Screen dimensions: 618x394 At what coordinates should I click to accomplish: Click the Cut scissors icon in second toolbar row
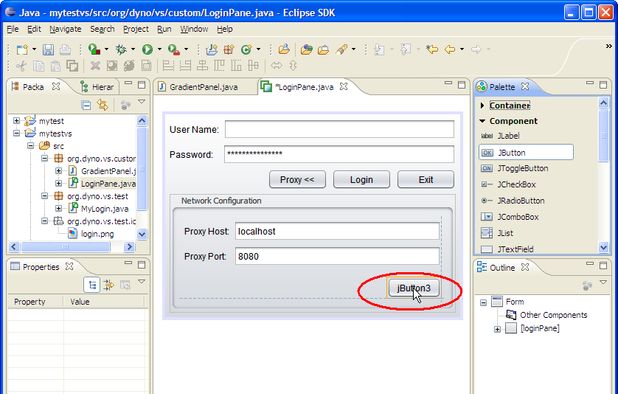21,66
